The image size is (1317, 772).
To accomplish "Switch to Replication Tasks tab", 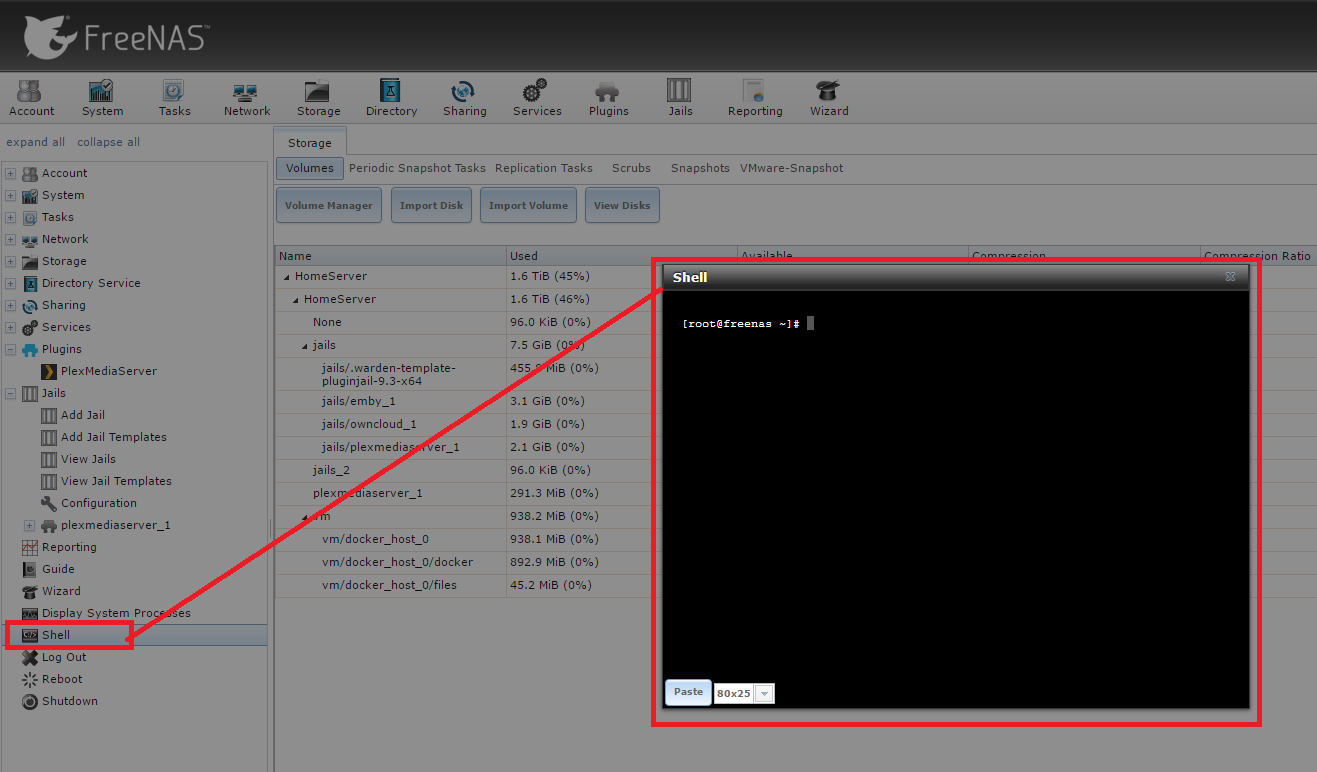I will point(544,168).
